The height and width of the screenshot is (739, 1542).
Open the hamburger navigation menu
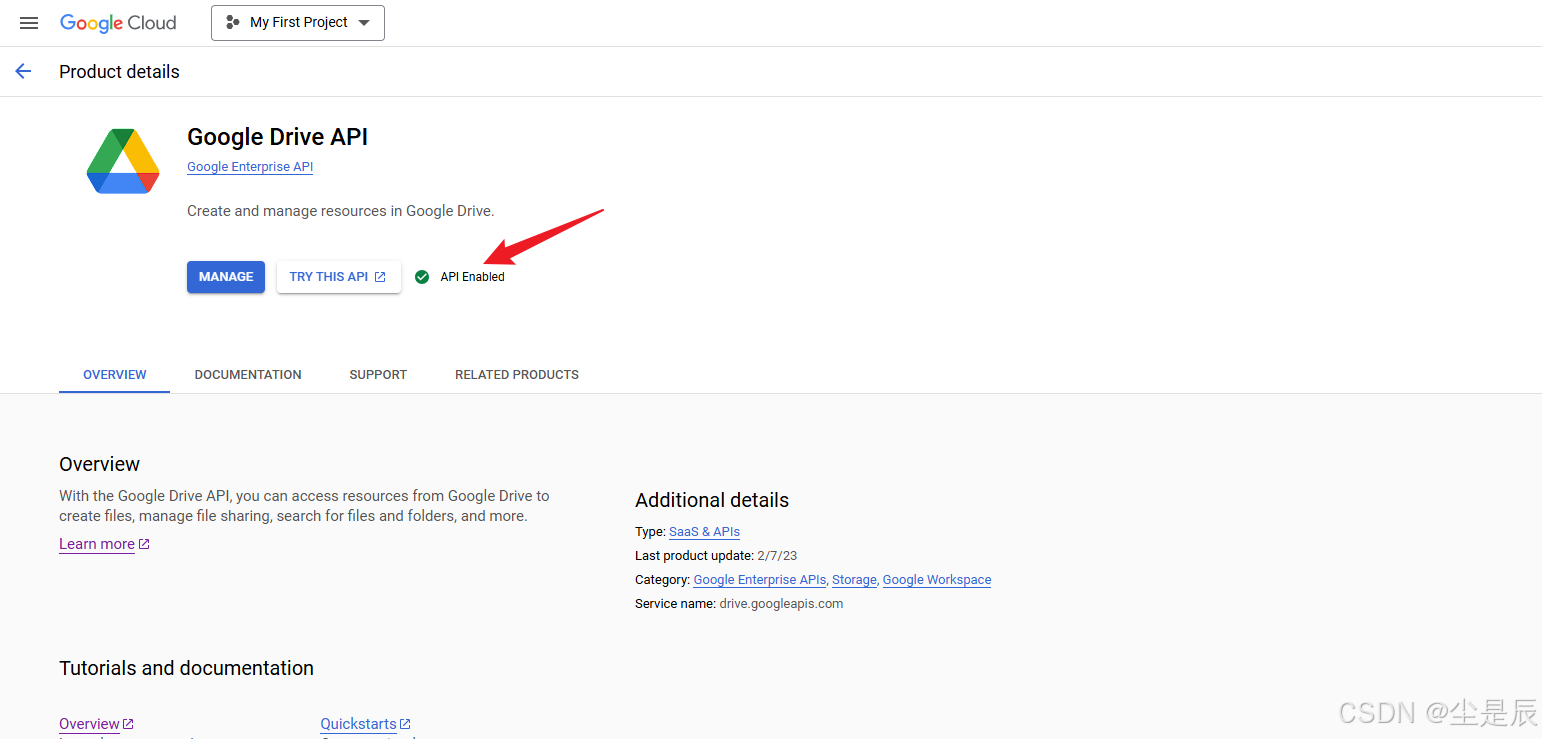[x=29, y=23]
